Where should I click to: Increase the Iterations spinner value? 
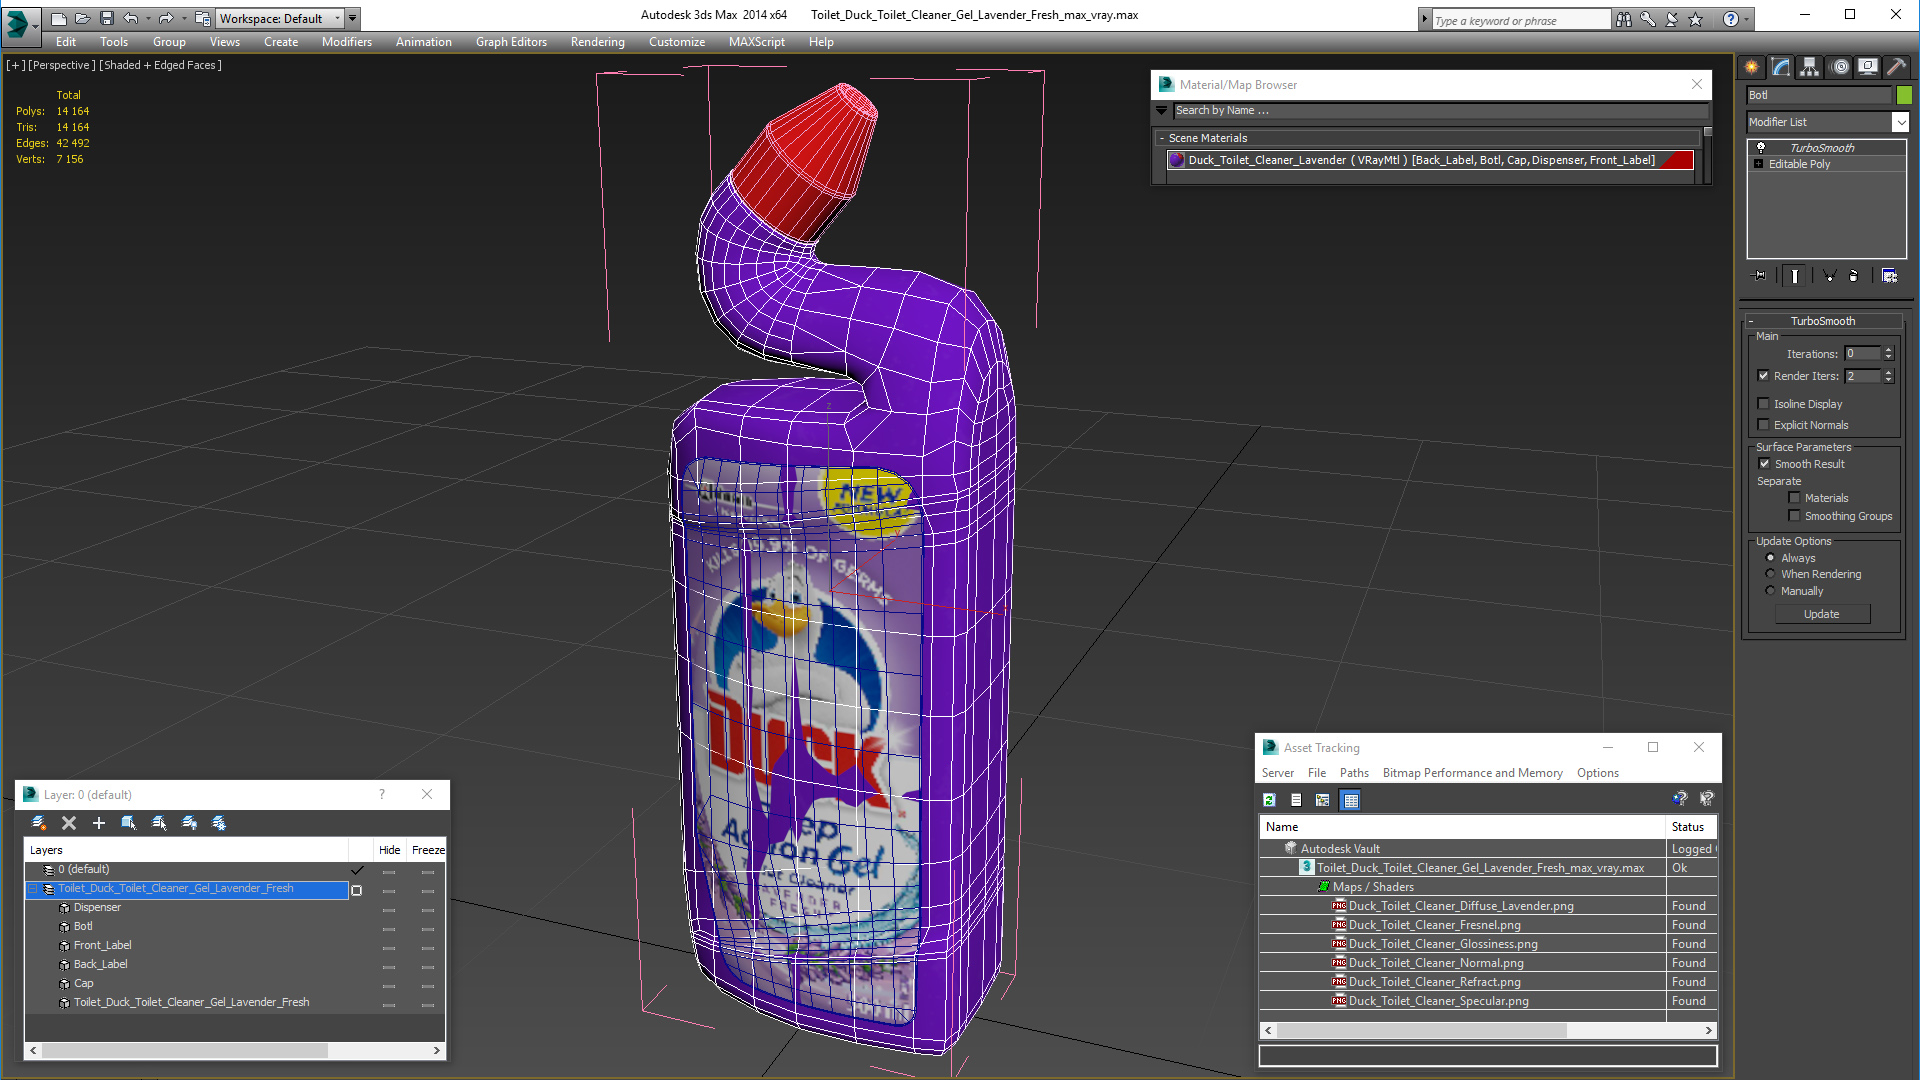click(x=1888, y=350)
